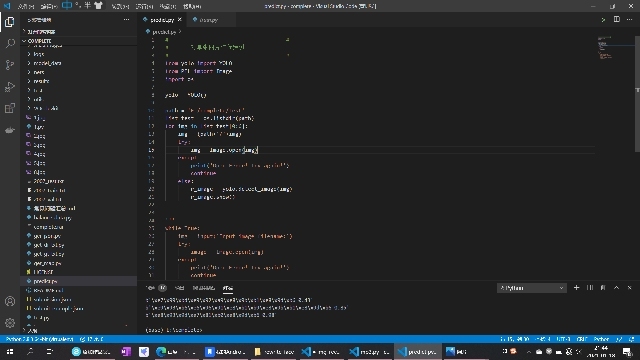Close the bottom panel
This screenshot has width=640, height=360.
629,288
